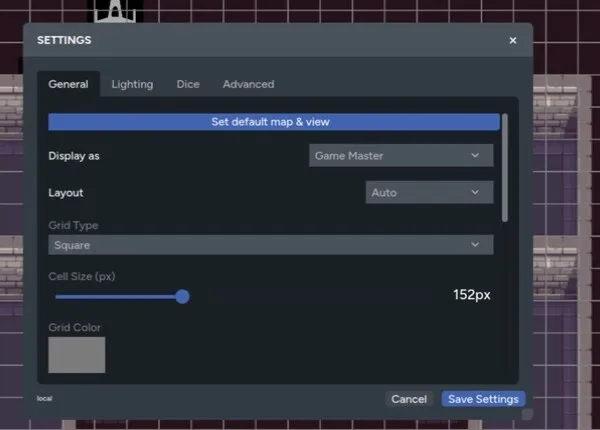Click the Cell Size (px) label

(82, 276)
